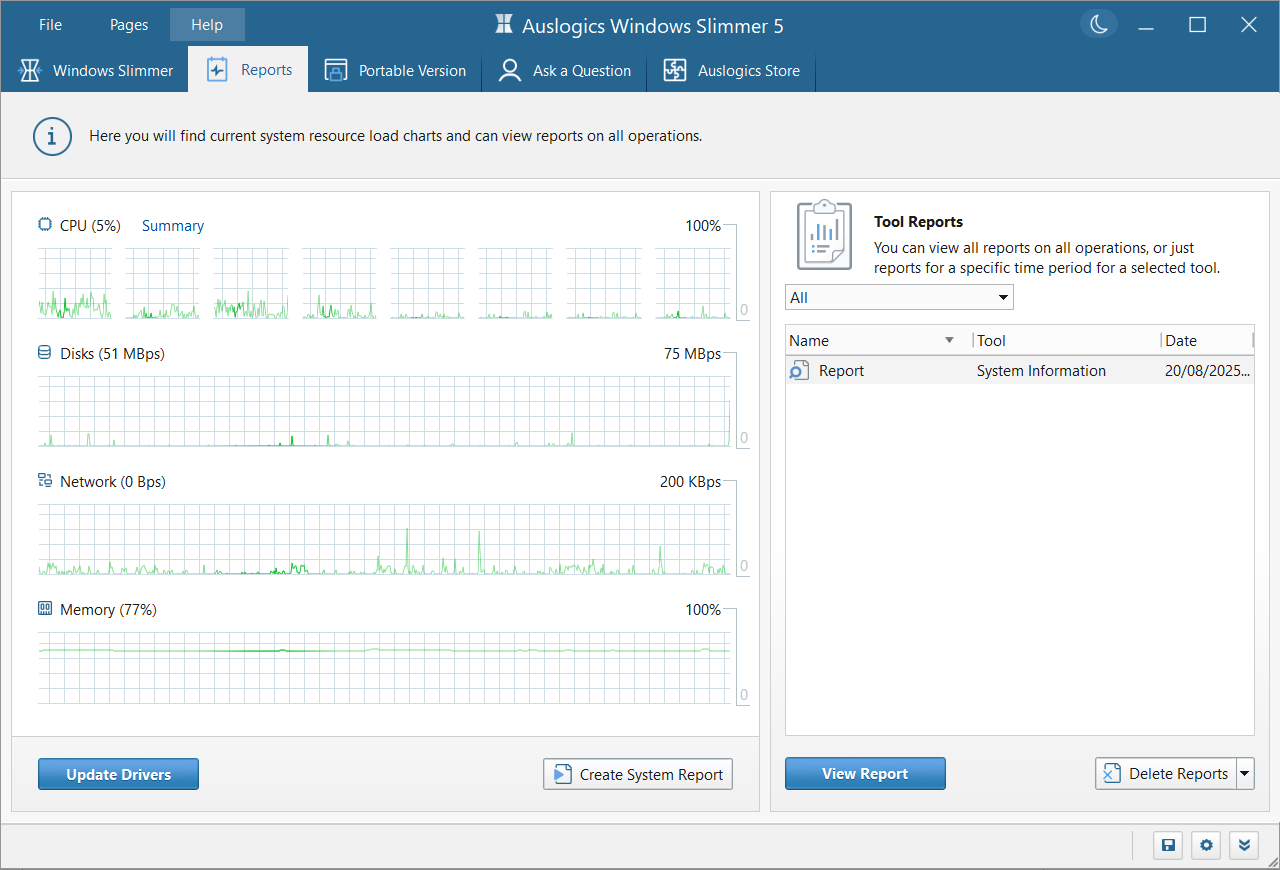Collapse the bottom panel with double-chevron icon

(x=1244, y=845)
